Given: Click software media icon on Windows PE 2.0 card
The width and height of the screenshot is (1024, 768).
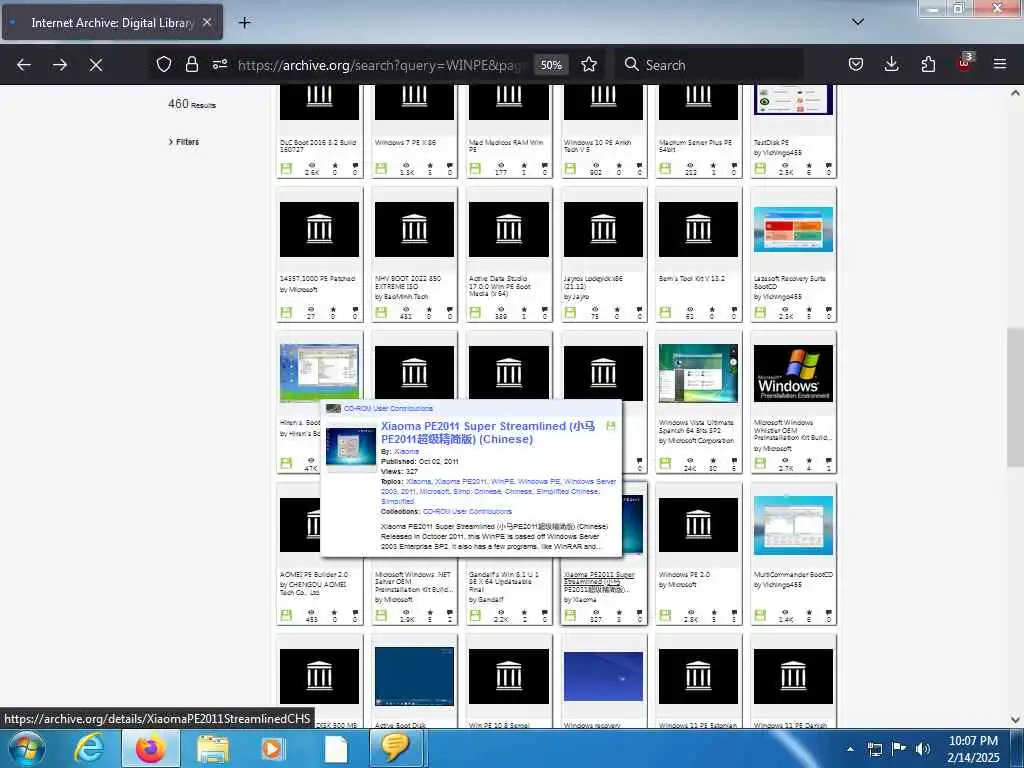Looking at the screenshot, I should 665,615.
